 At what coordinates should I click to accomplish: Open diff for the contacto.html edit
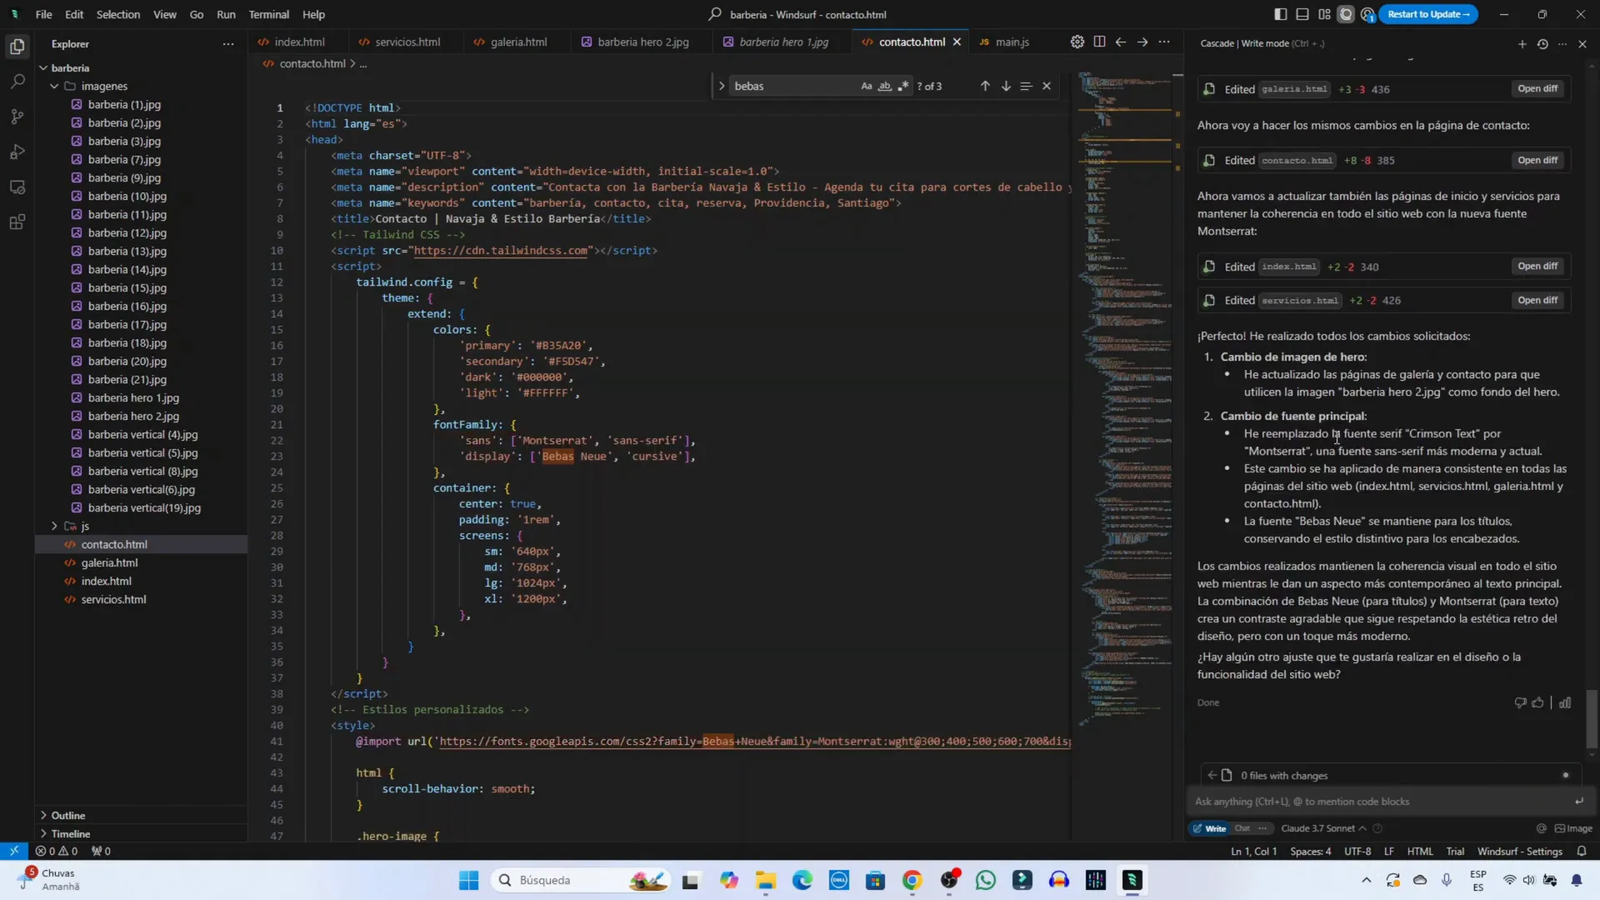coord(1536,160)
